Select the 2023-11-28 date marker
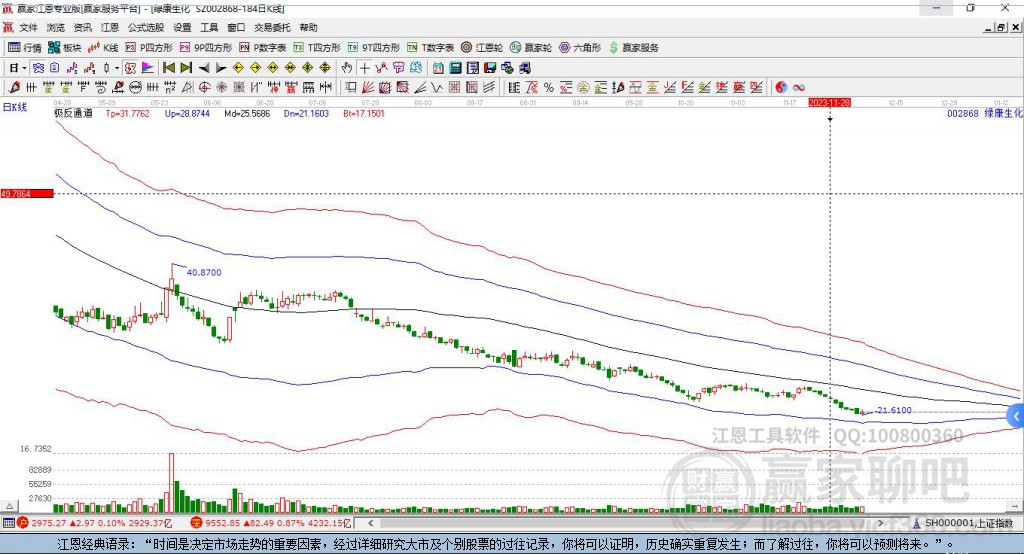 coord(829,103)
